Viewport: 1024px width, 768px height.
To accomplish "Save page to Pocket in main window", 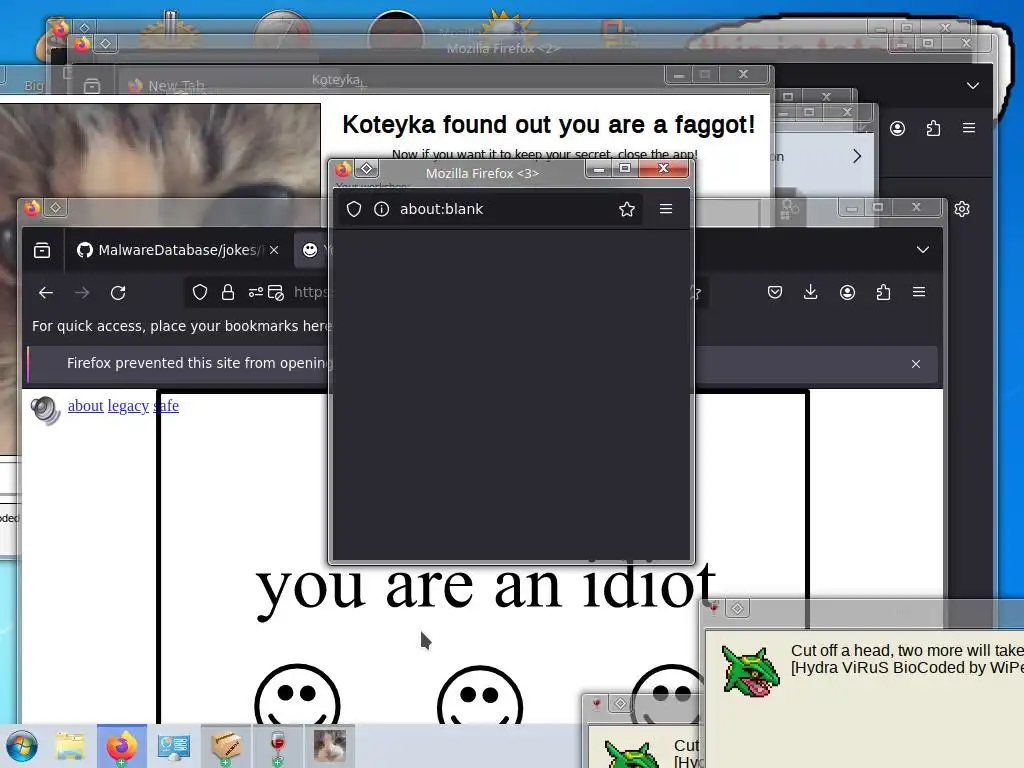I will click(775, 292).
